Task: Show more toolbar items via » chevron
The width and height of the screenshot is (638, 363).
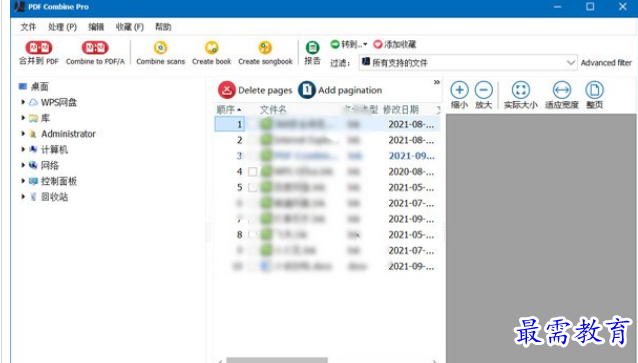Action: tap(437, 82)
